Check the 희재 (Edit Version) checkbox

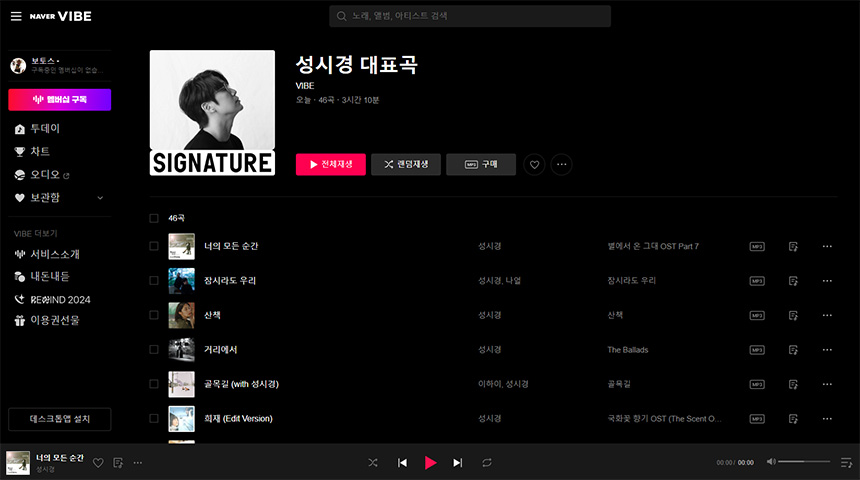154,419
